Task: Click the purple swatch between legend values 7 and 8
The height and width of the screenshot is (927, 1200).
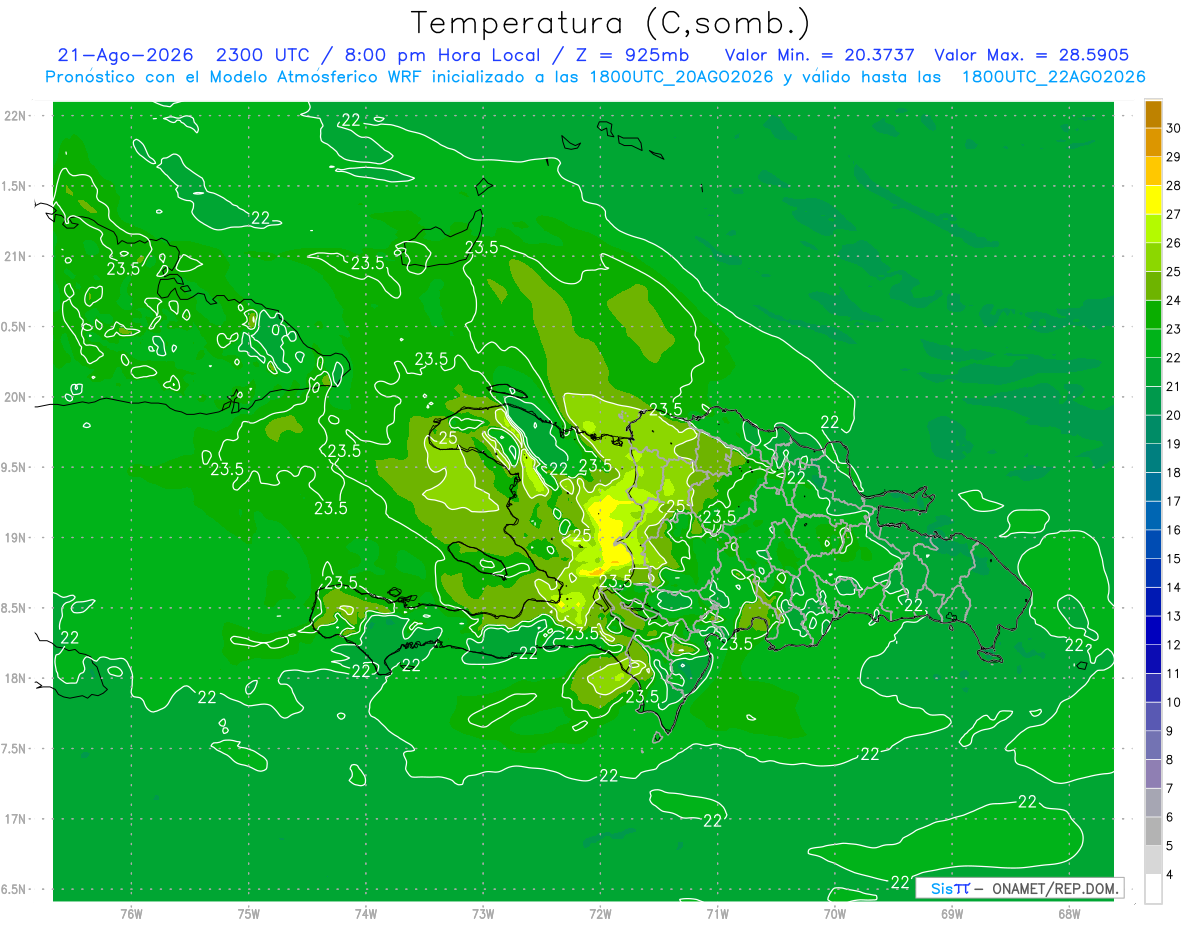Action: (1153, 774)
